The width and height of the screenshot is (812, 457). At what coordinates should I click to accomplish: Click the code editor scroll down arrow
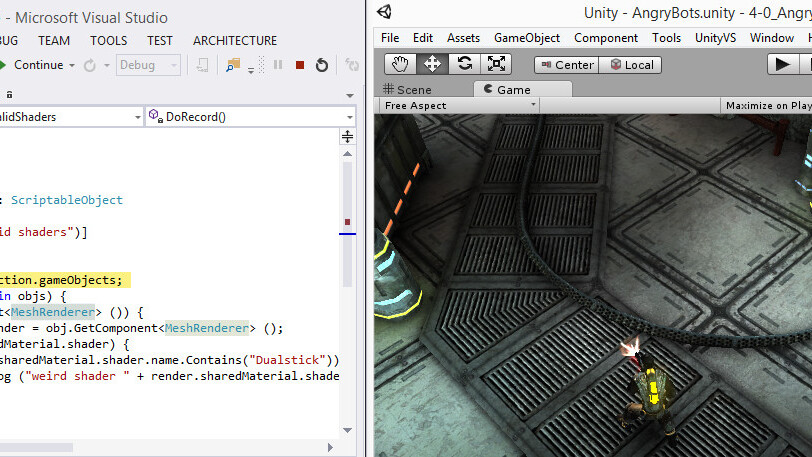click(347, 430)
